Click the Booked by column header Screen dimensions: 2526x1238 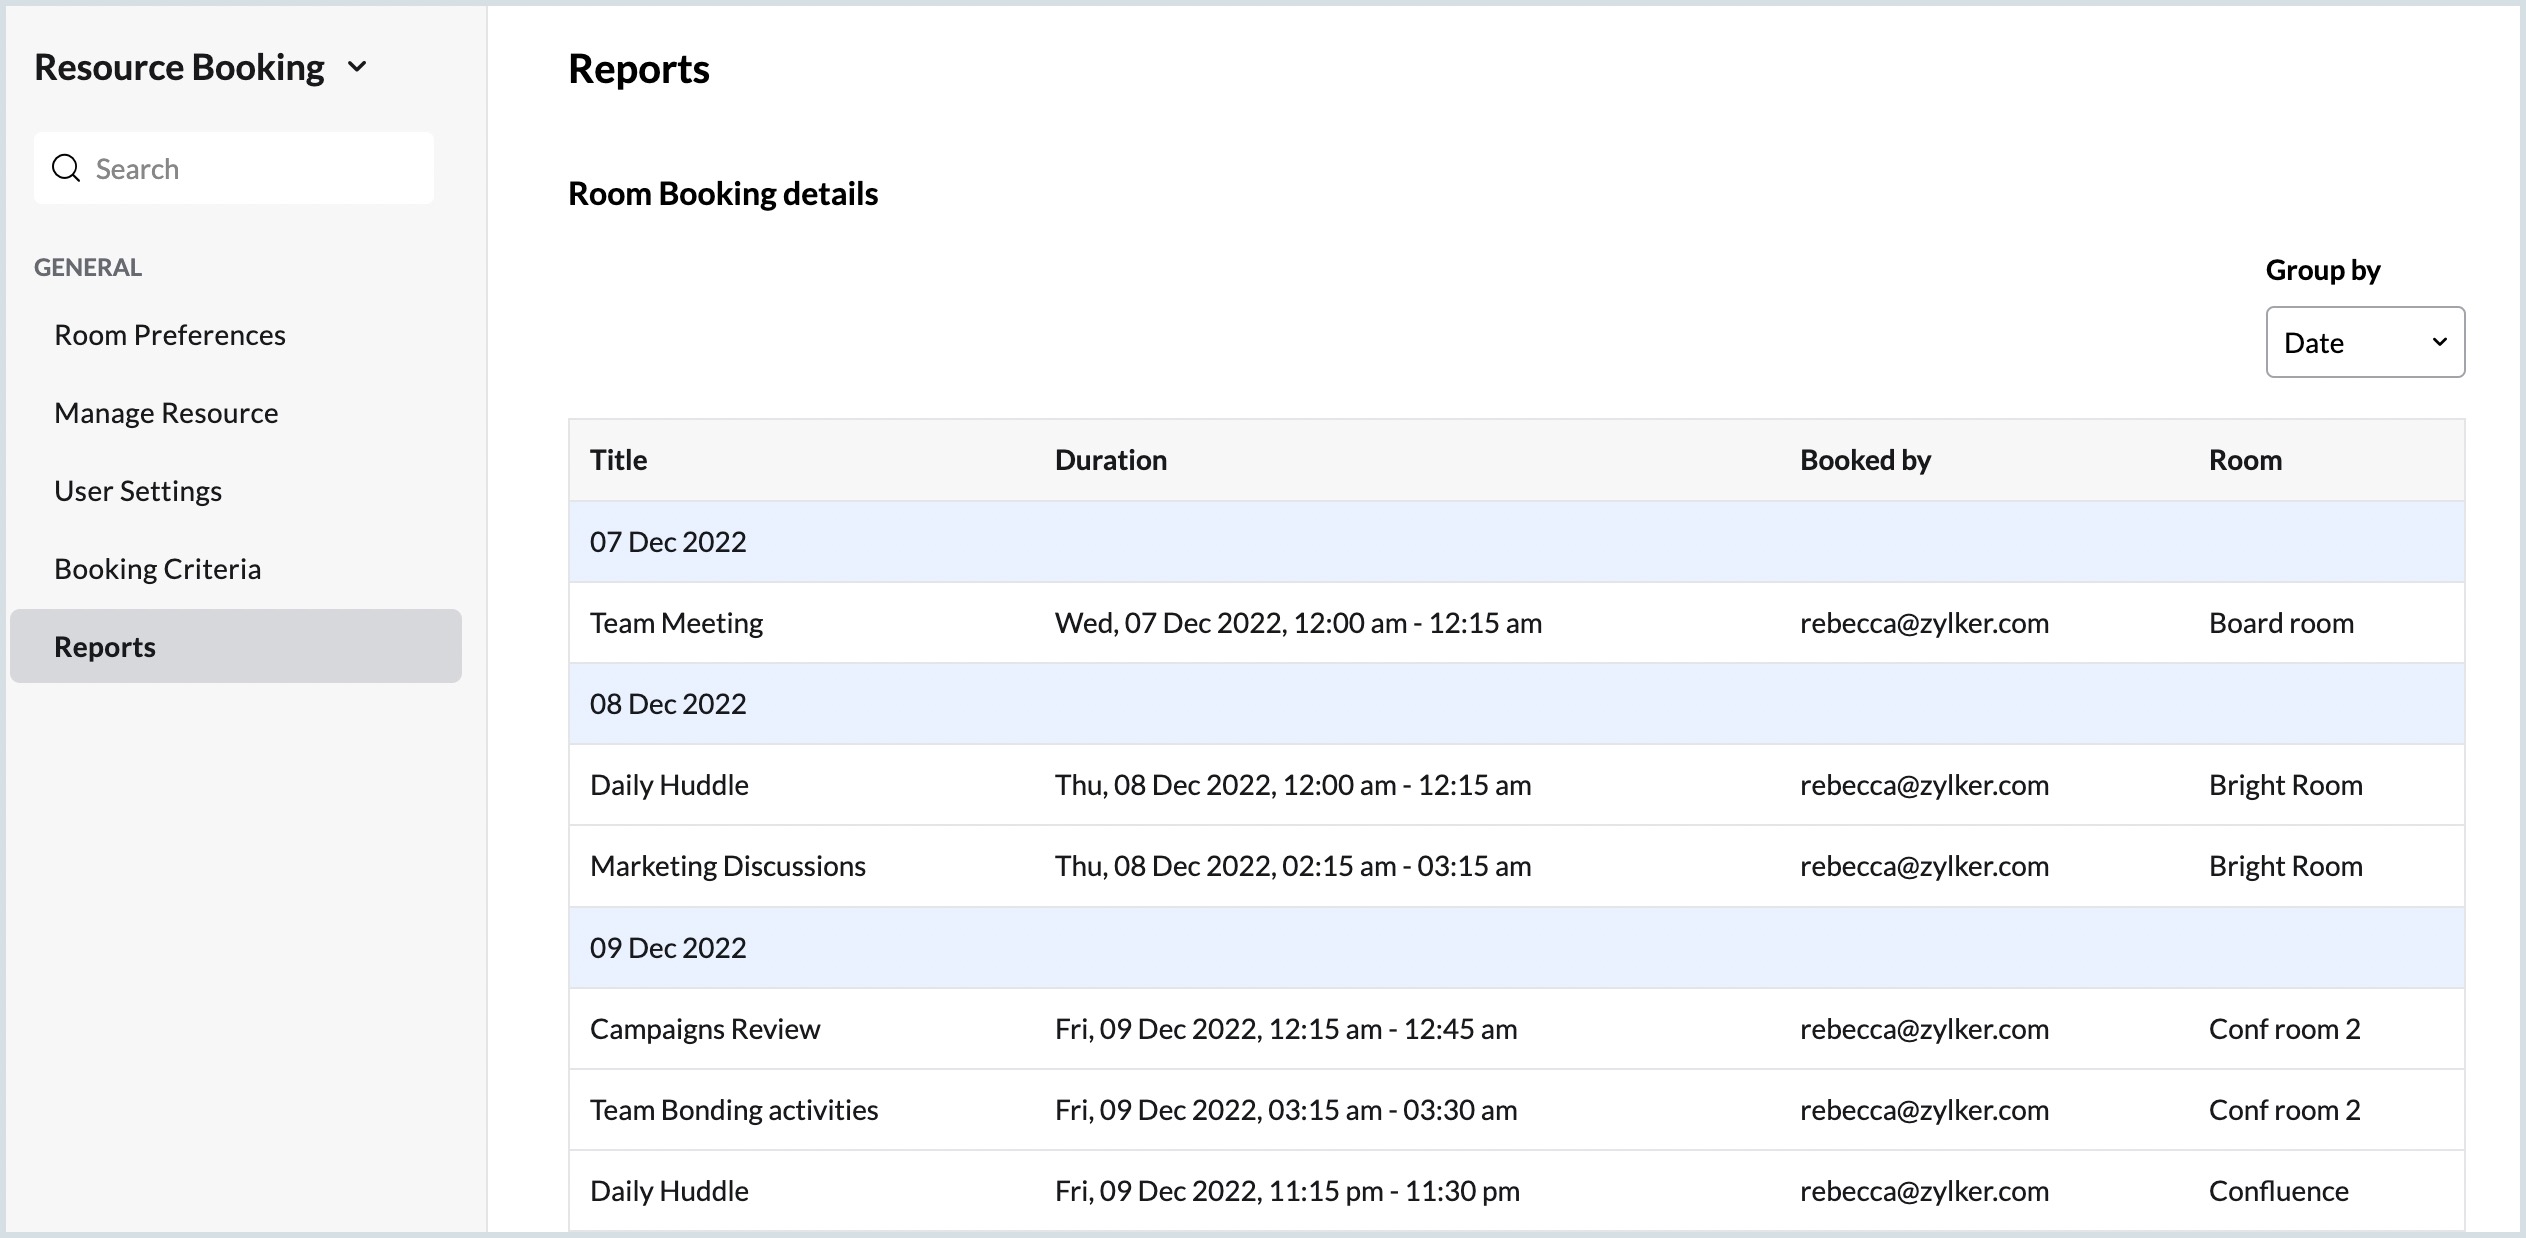coord(1864,460)
